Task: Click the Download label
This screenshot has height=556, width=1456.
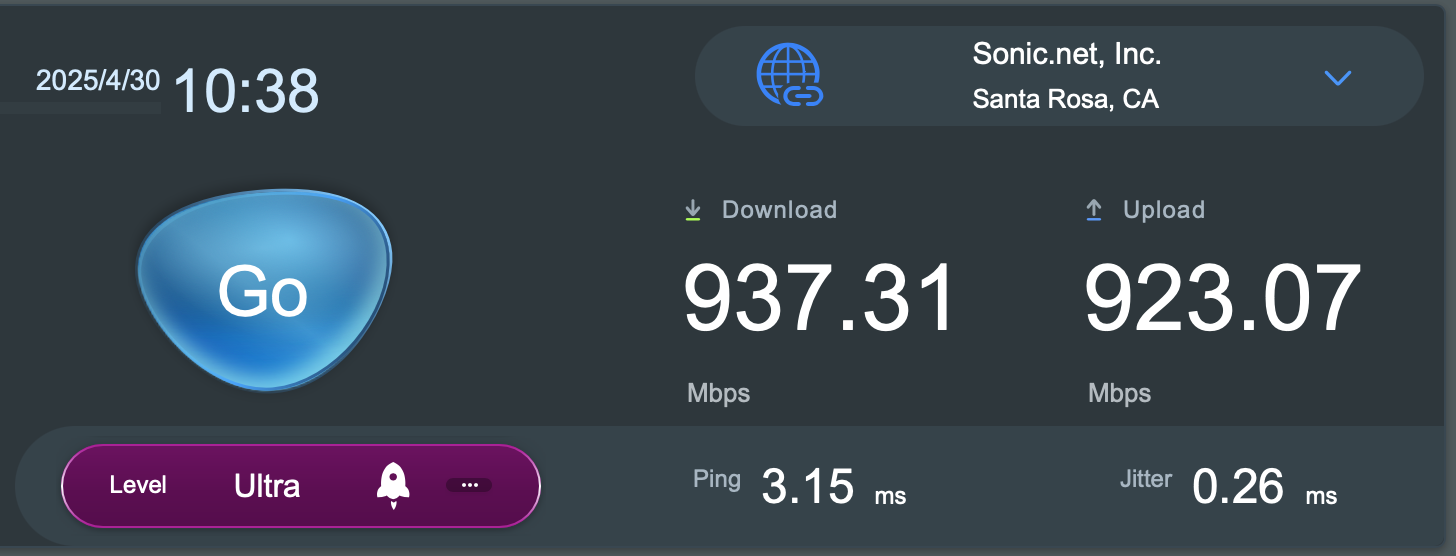Action: point(779,210)
